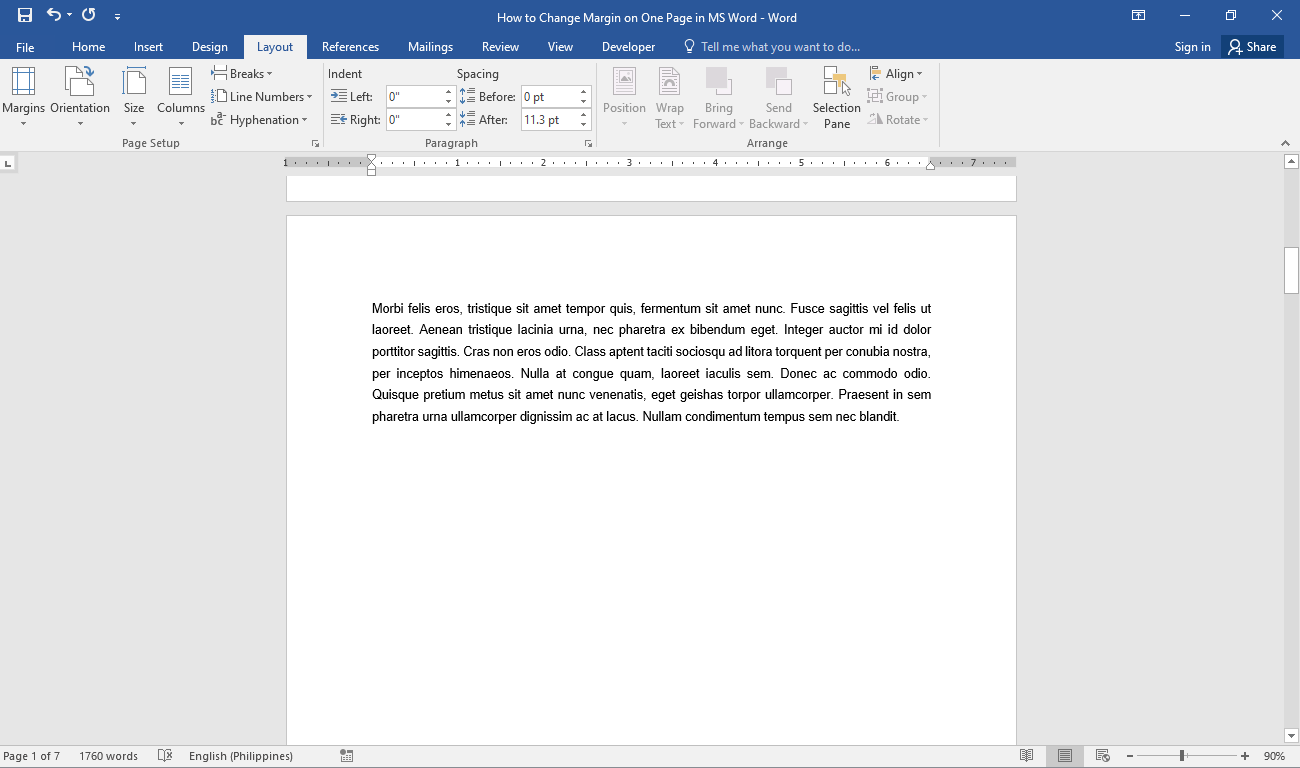Open the paper Size options

coord(133,97)
